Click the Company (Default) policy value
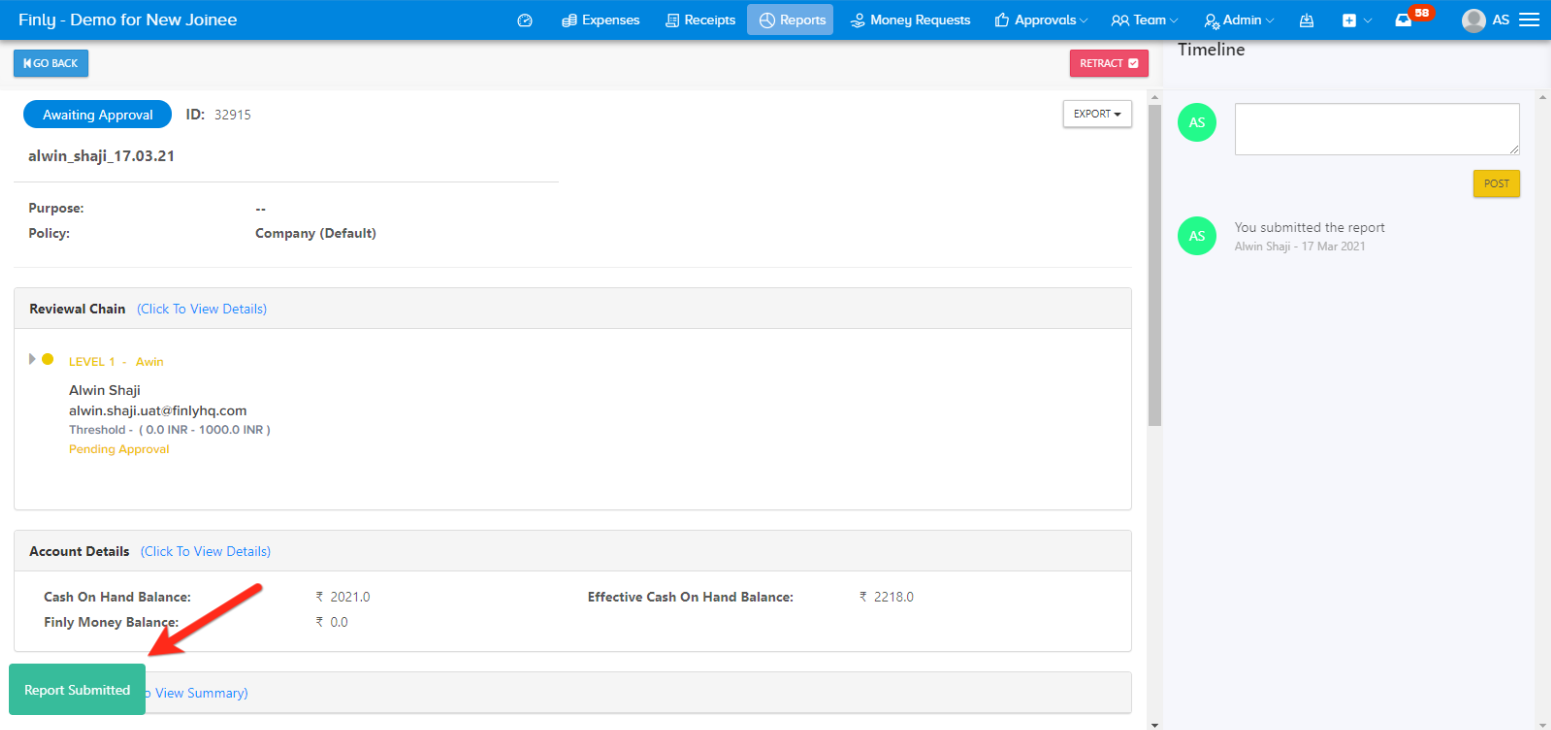The image size is (1551, 730). tap(316, 234)
